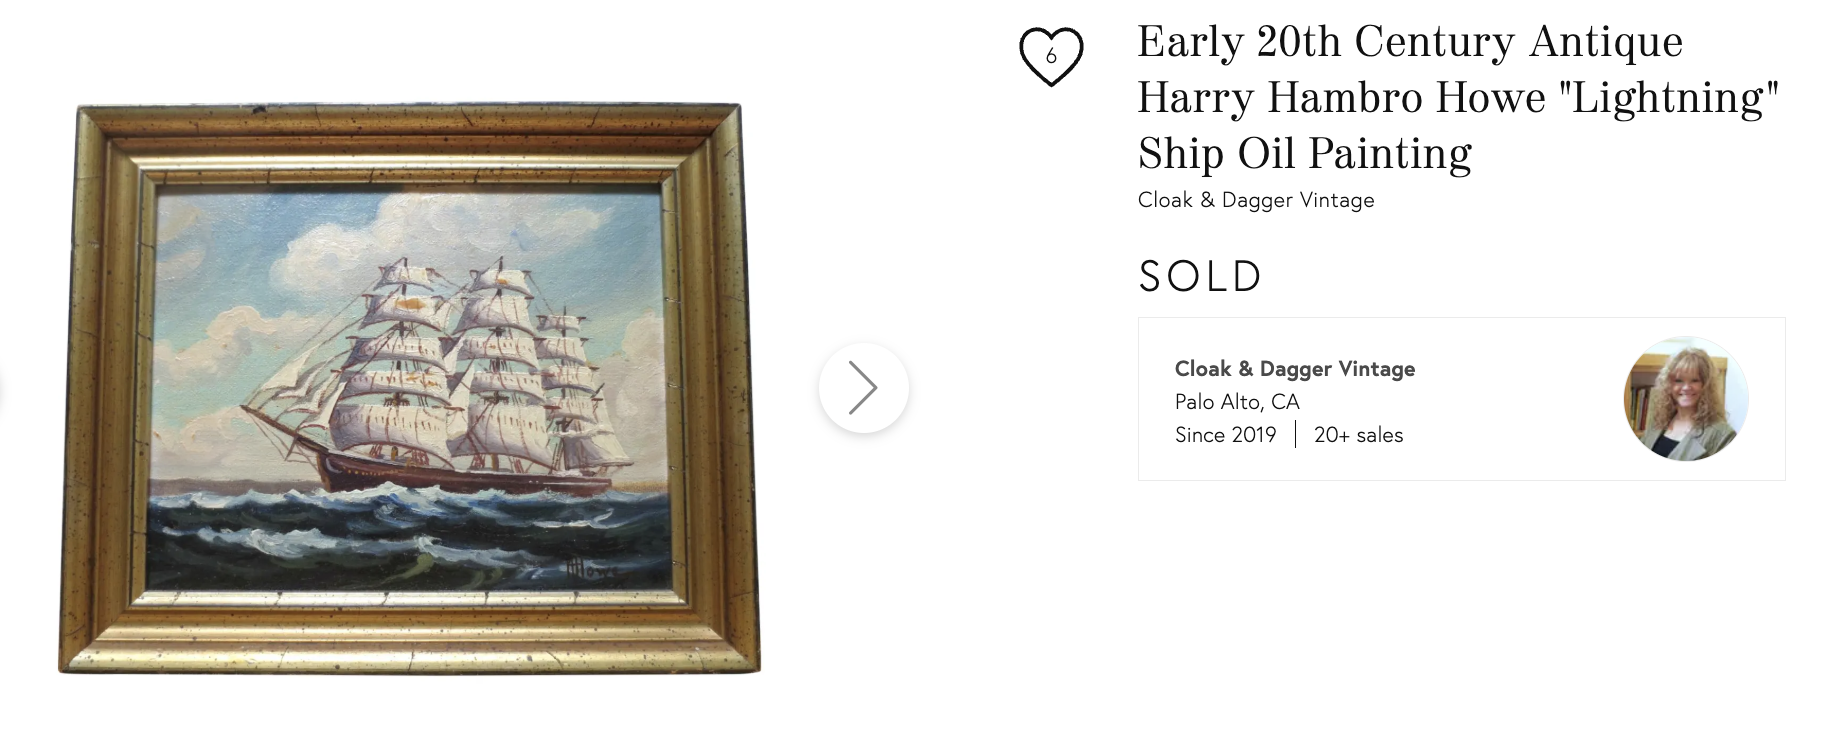Click the bold seller name in seller card
The image size is (1826, 730).
point(1294,369)
